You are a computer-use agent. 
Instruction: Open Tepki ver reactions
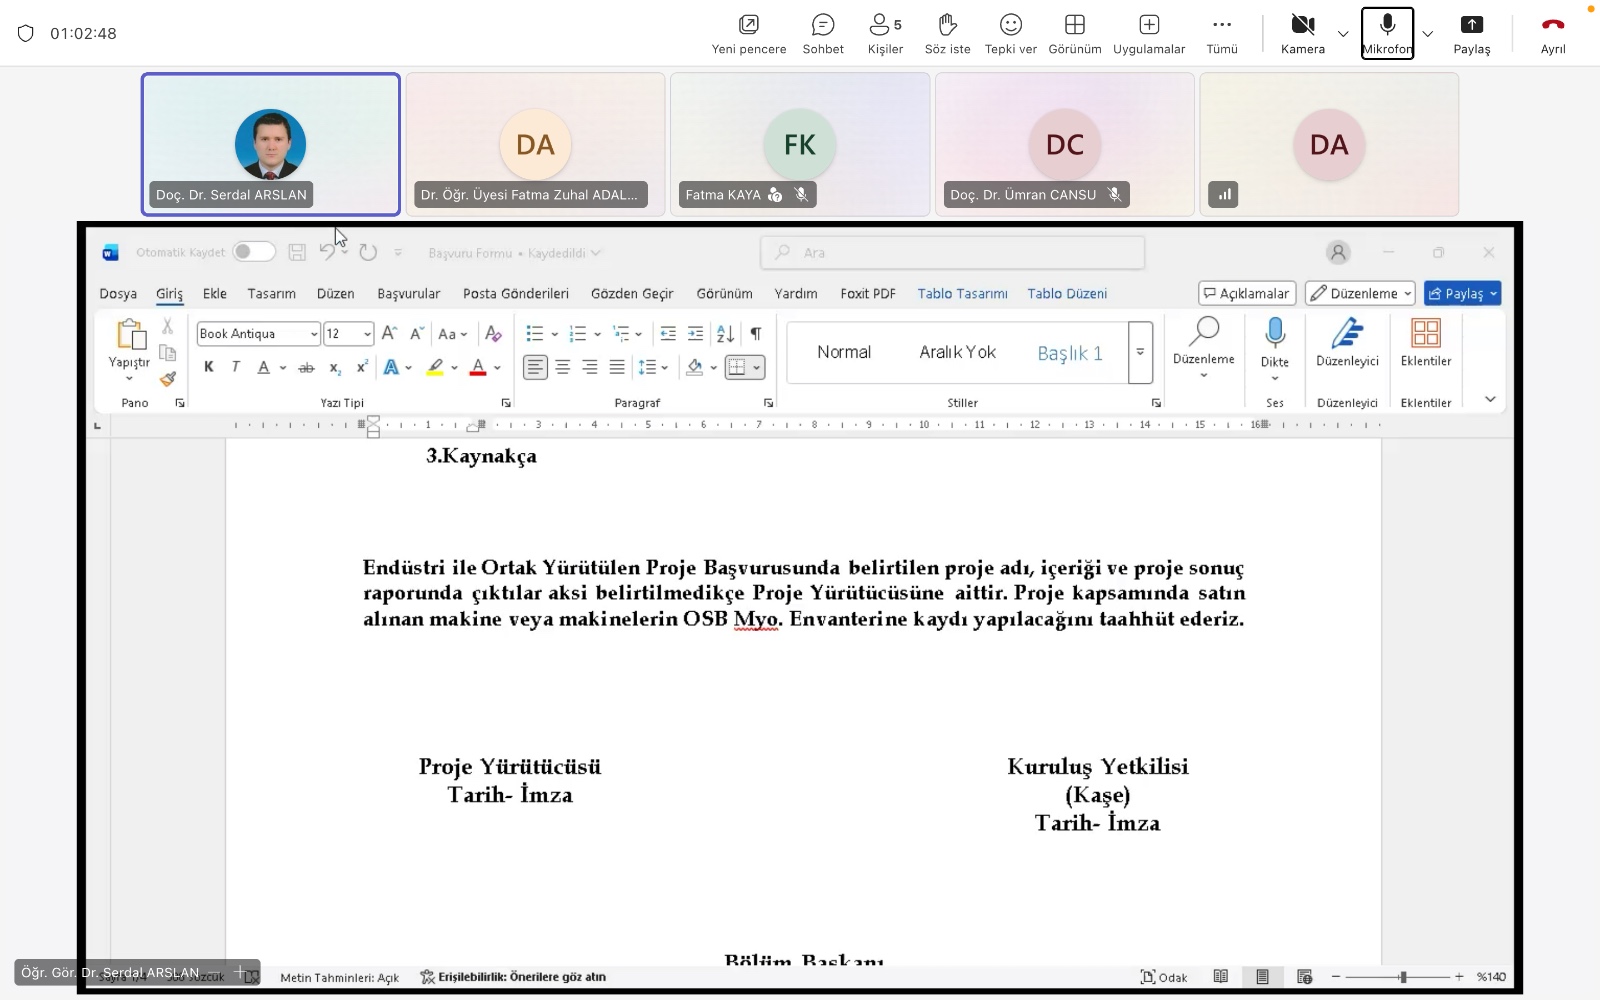pos(1010,33)
